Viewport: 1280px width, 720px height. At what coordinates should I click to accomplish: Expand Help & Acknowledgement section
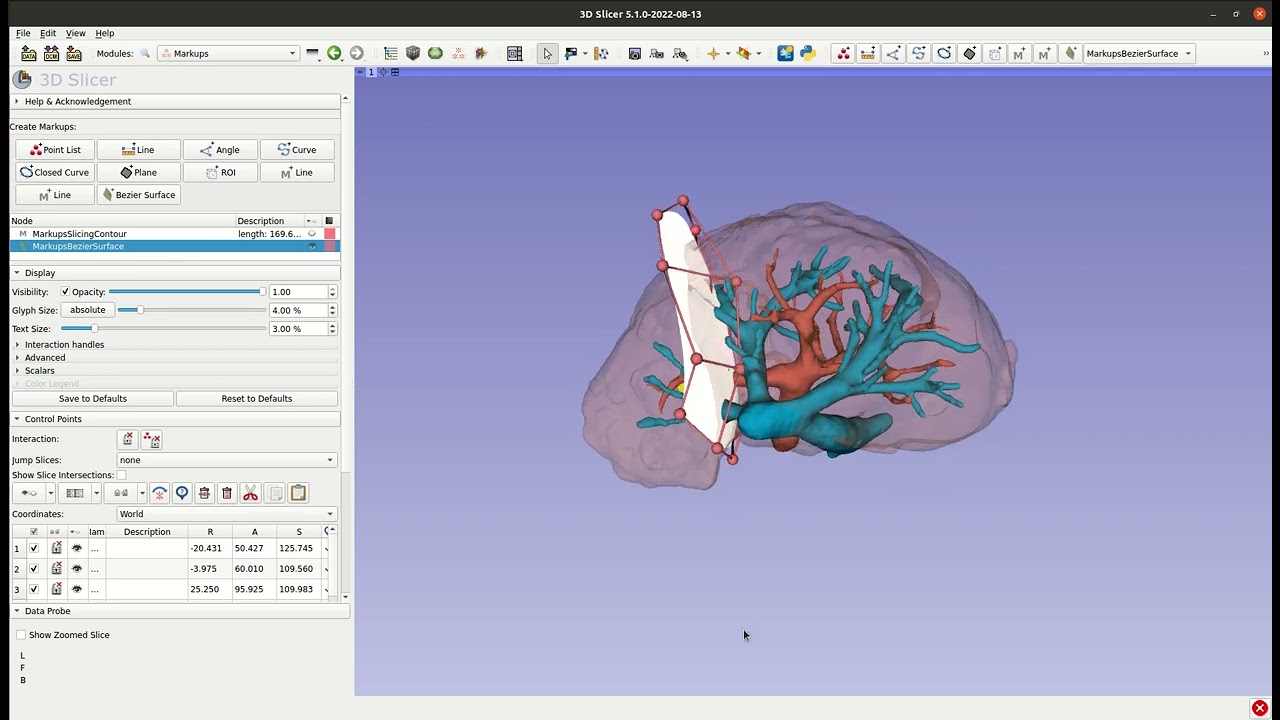(x=175, y=101)
